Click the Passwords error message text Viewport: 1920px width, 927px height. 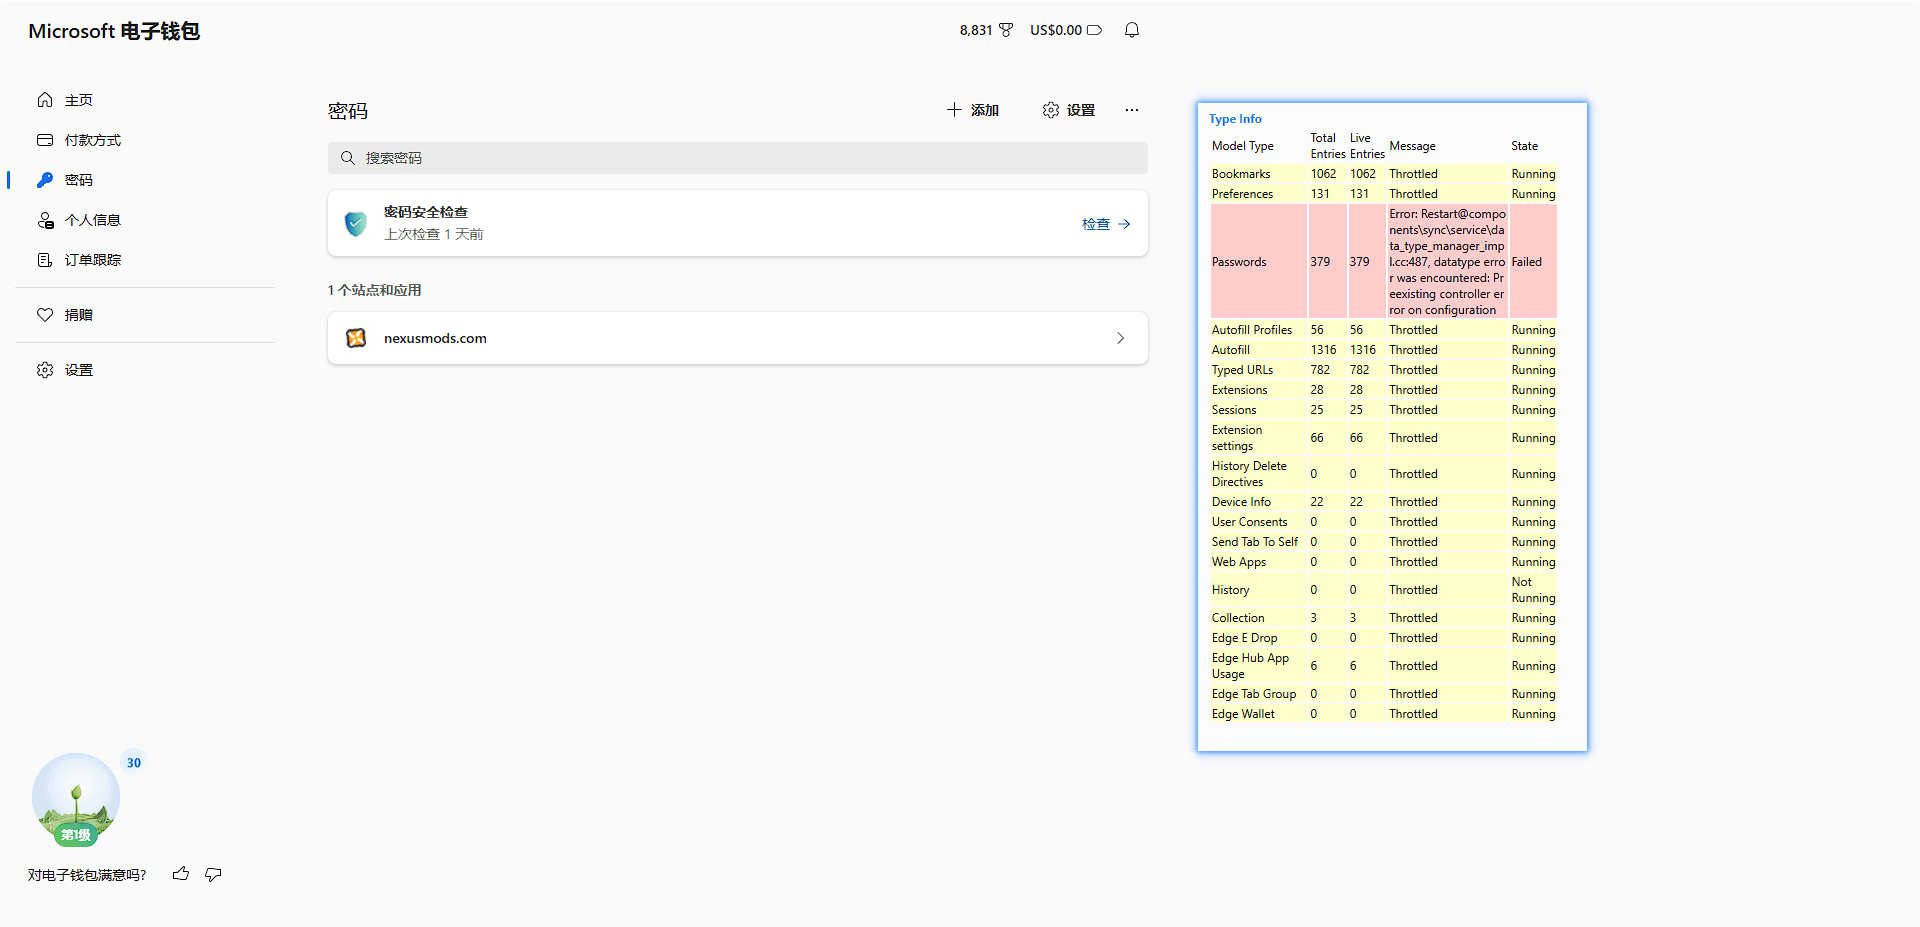click(x=1447, y=262)
